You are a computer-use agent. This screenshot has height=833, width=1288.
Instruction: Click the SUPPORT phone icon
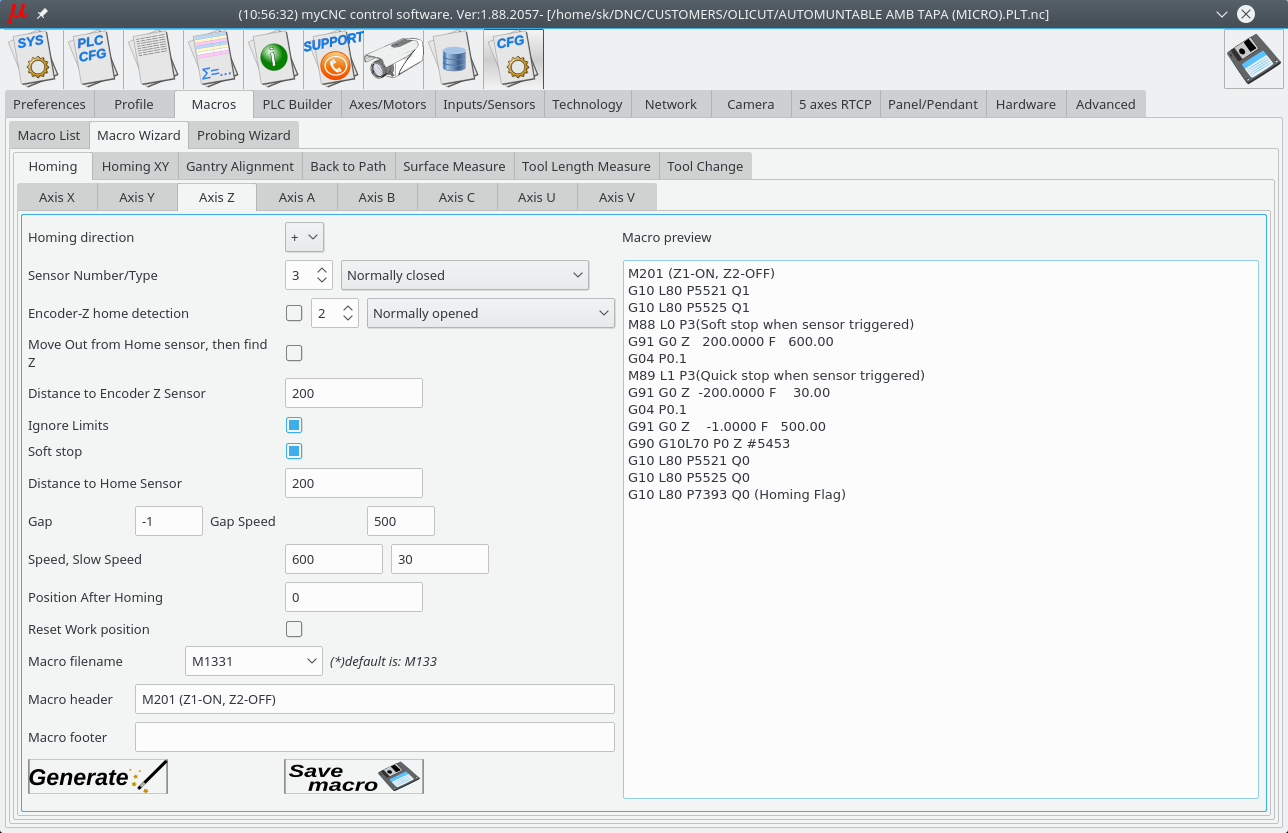tap(333, 59)
